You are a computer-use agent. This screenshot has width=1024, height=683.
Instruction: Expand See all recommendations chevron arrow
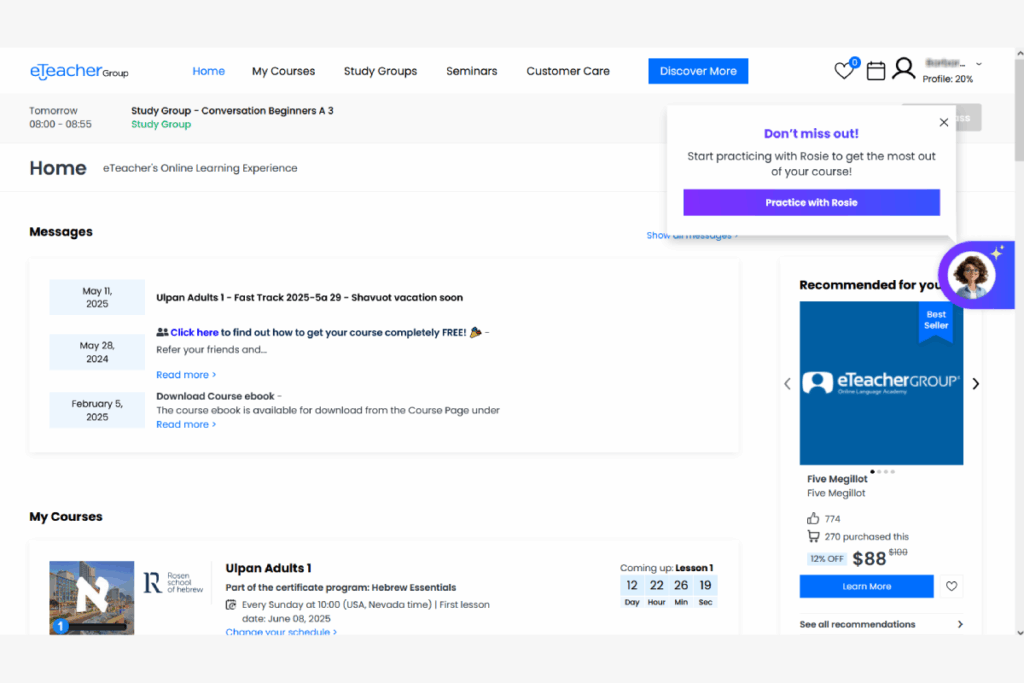click(x=960, y=624)
